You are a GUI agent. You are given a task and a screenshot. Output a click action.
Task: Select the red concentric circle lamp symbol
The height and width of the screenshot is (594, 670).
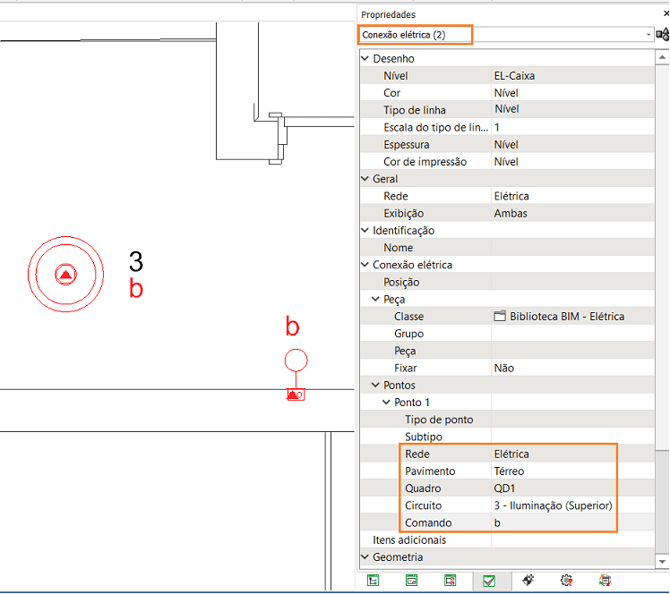tap(65, 273)
